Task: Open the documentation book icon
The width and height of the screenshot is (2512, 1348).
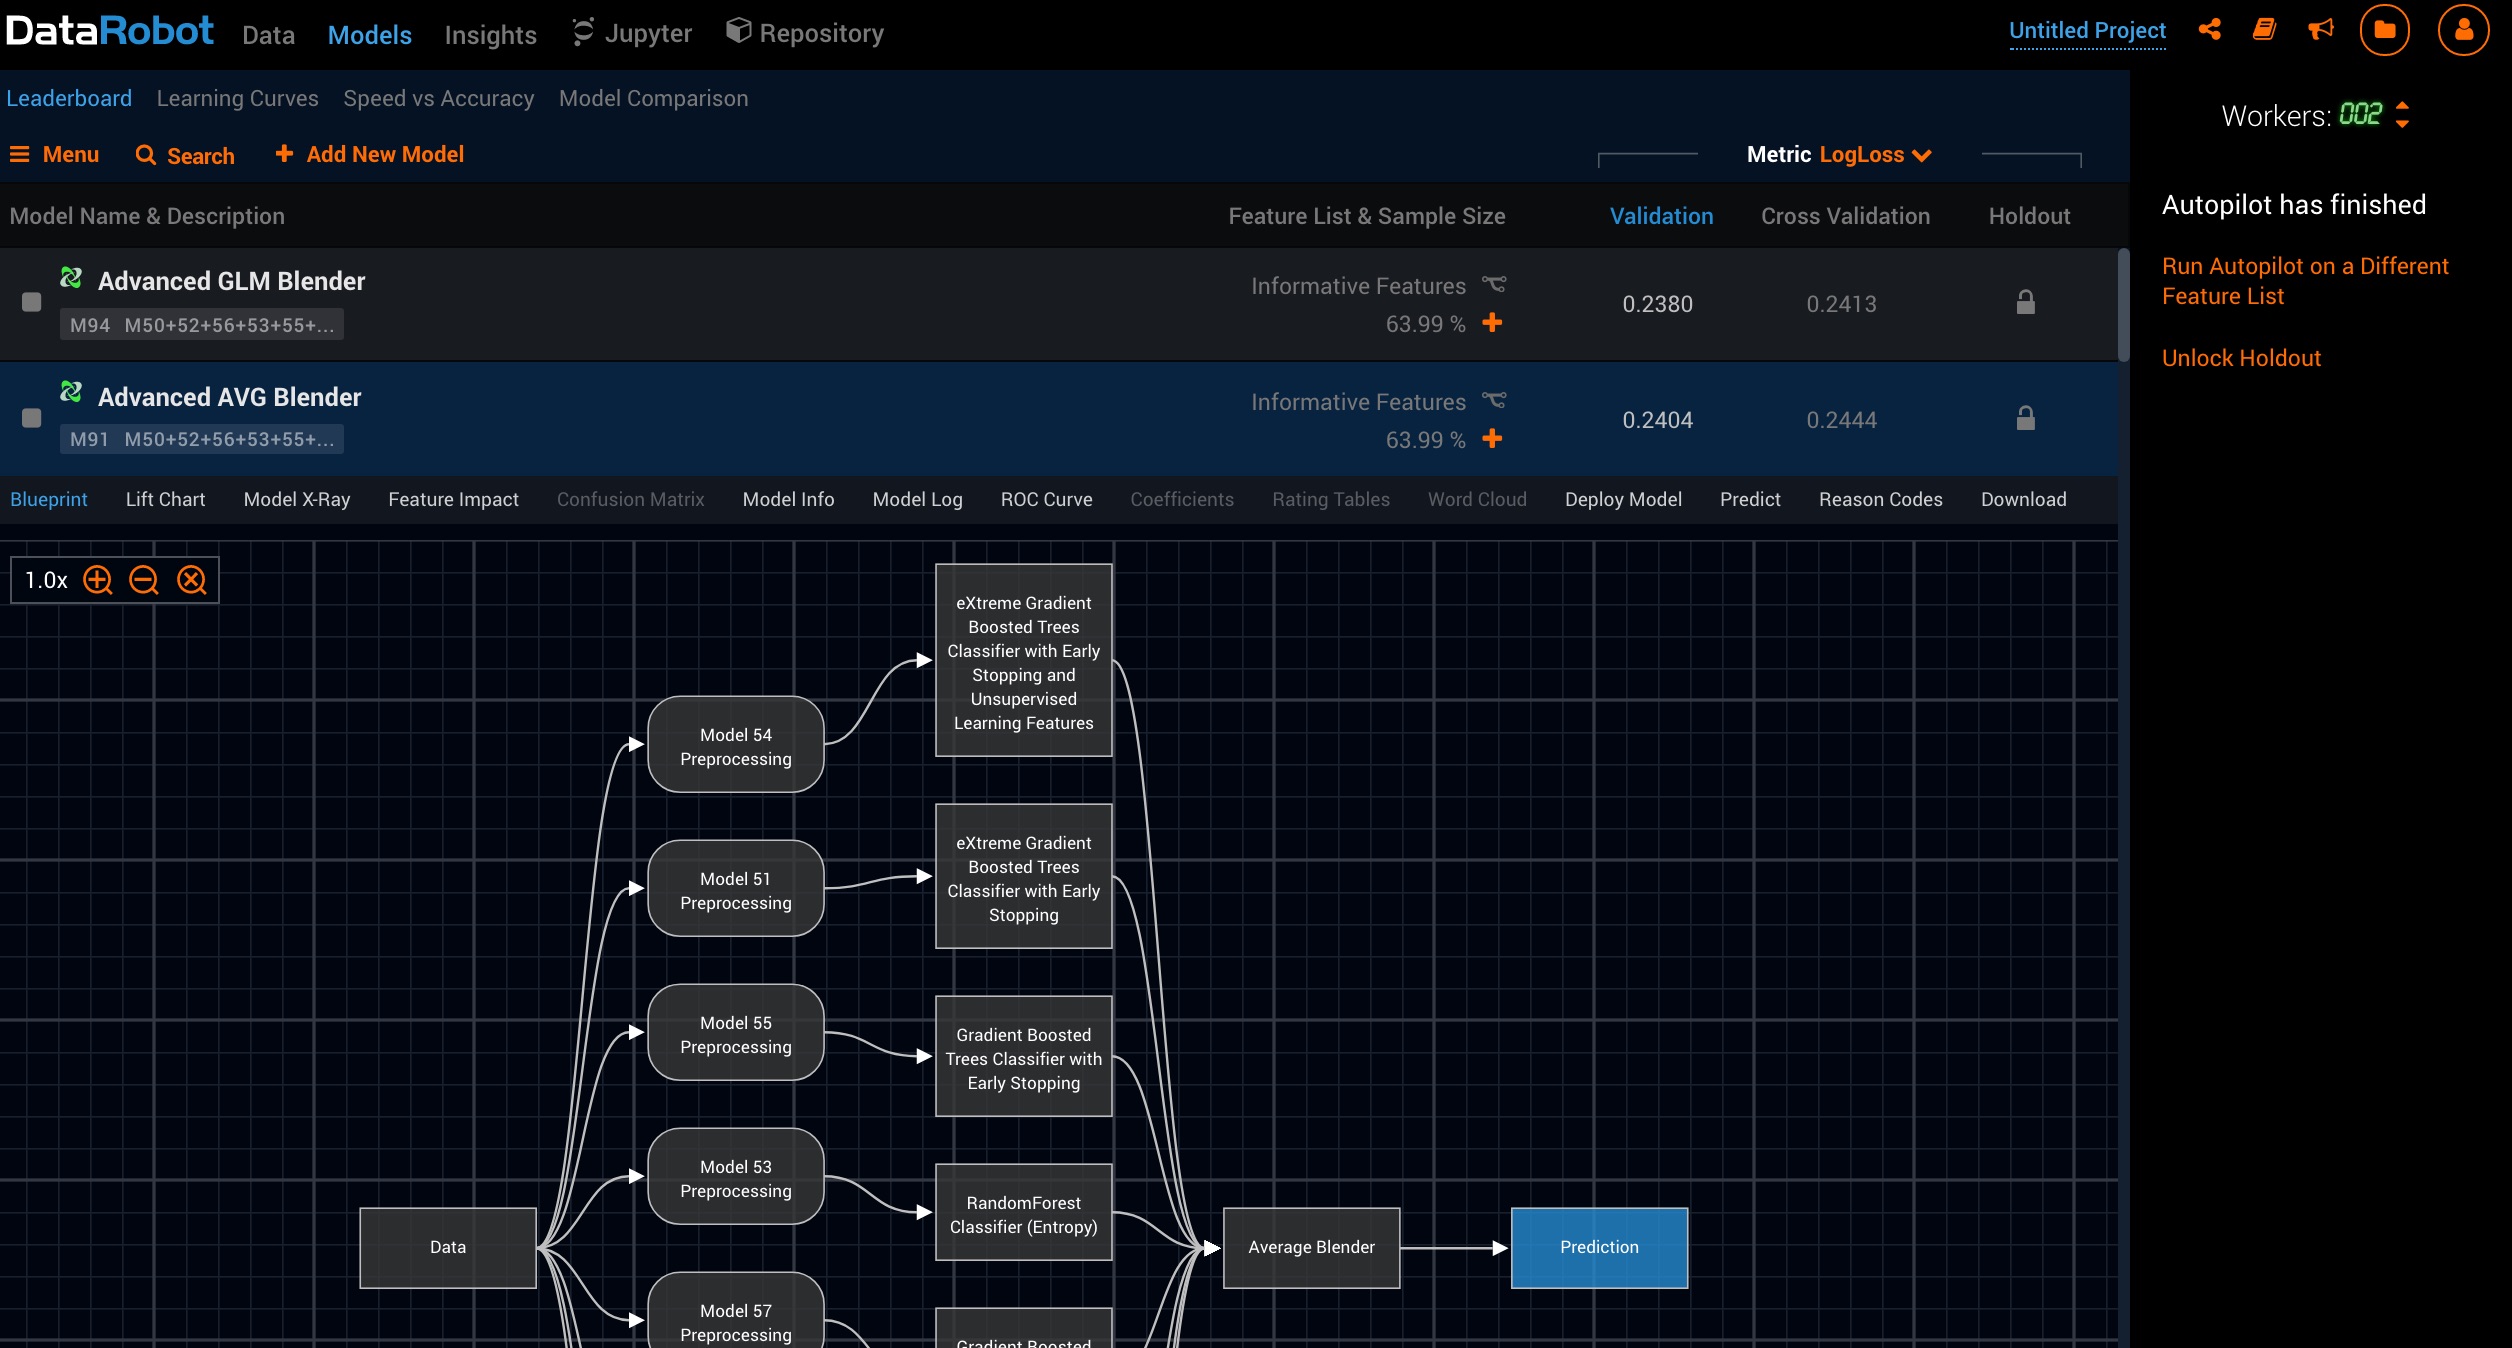Action: coord(2264,29)
